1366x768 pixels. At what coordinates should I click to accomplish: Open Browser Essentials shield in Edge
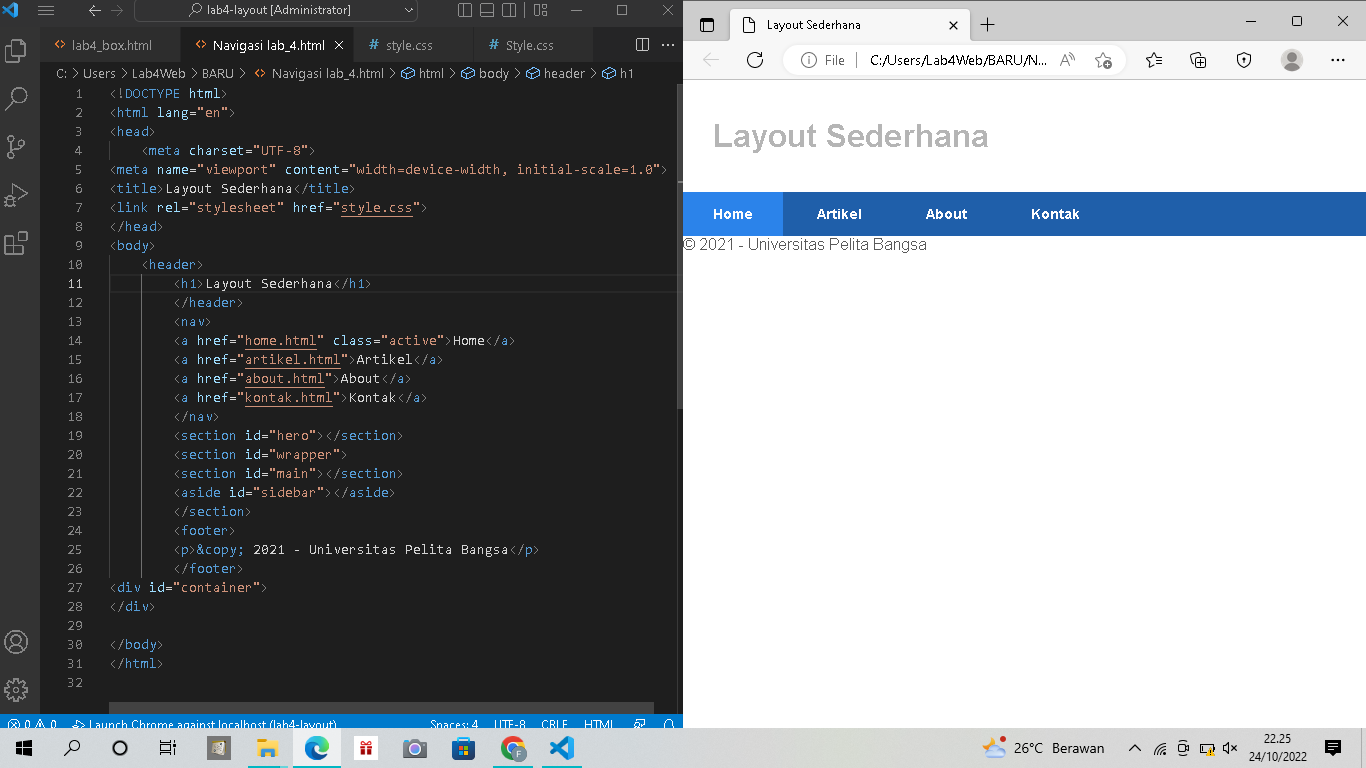[1243, 60]
